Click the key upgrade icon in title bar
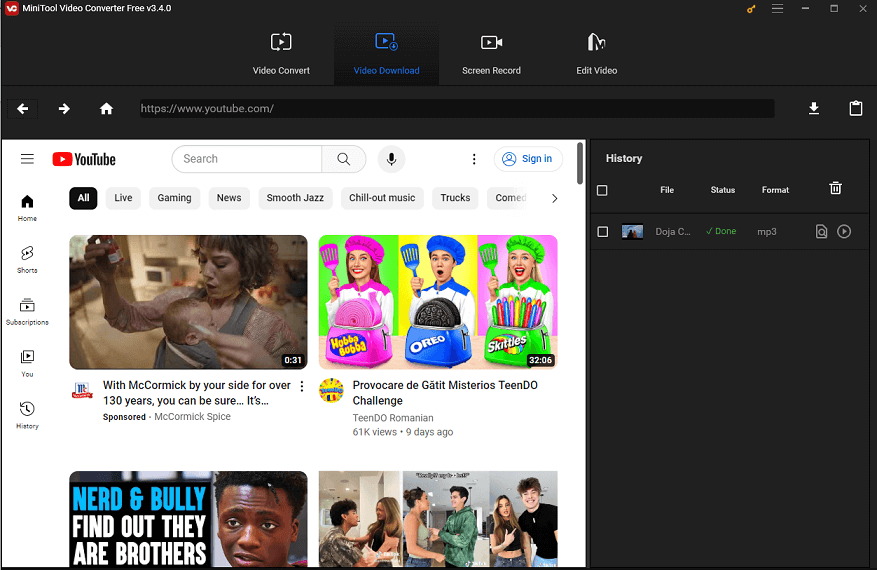The image size is (877, 570). tap(751, 9)
